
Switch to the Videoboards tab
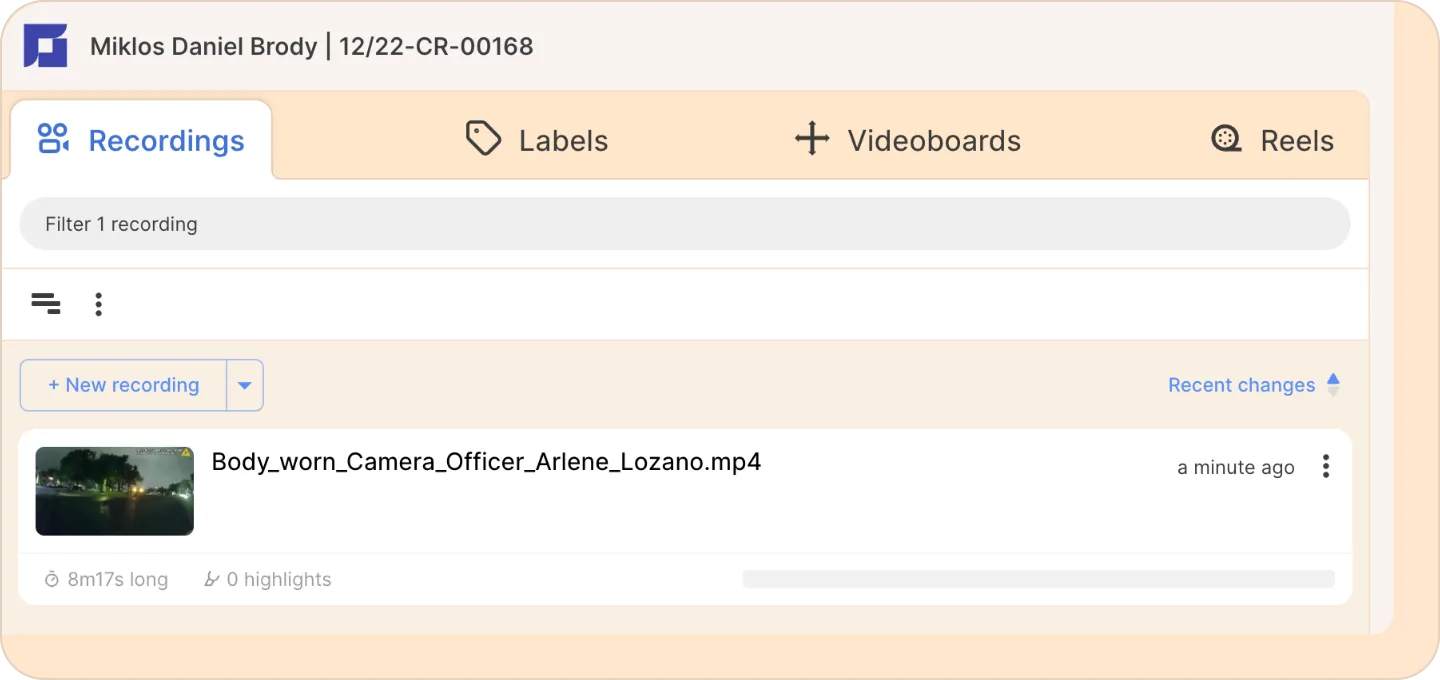point(907,140)
